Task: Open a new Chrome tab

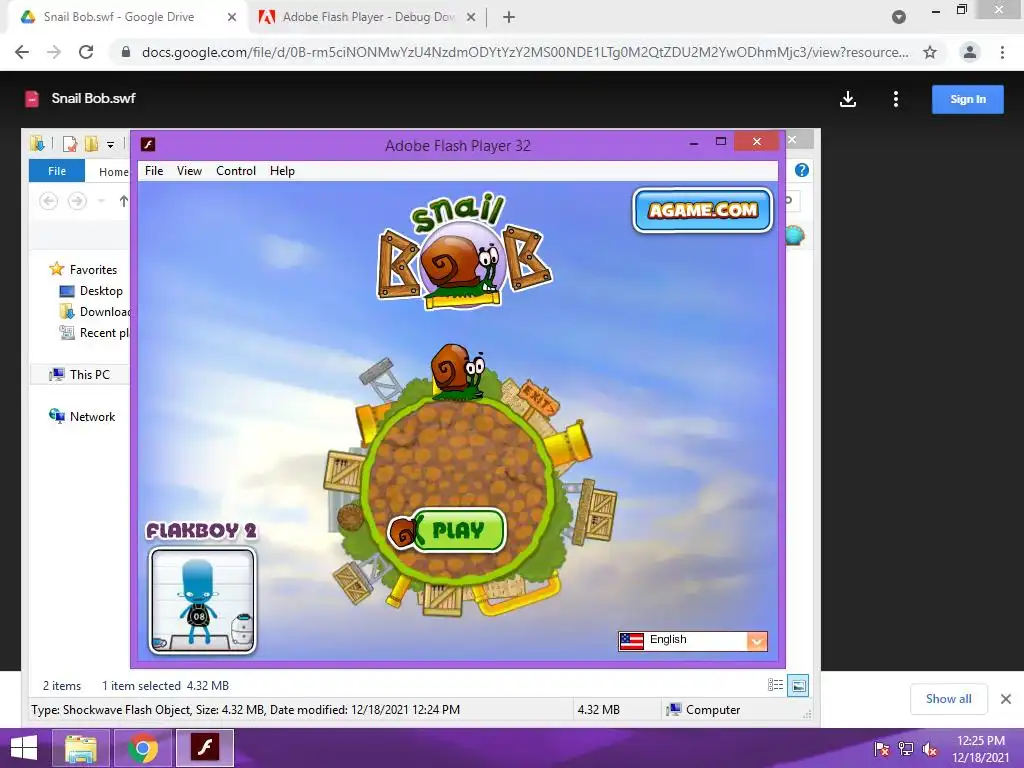Action: point(509,18)
